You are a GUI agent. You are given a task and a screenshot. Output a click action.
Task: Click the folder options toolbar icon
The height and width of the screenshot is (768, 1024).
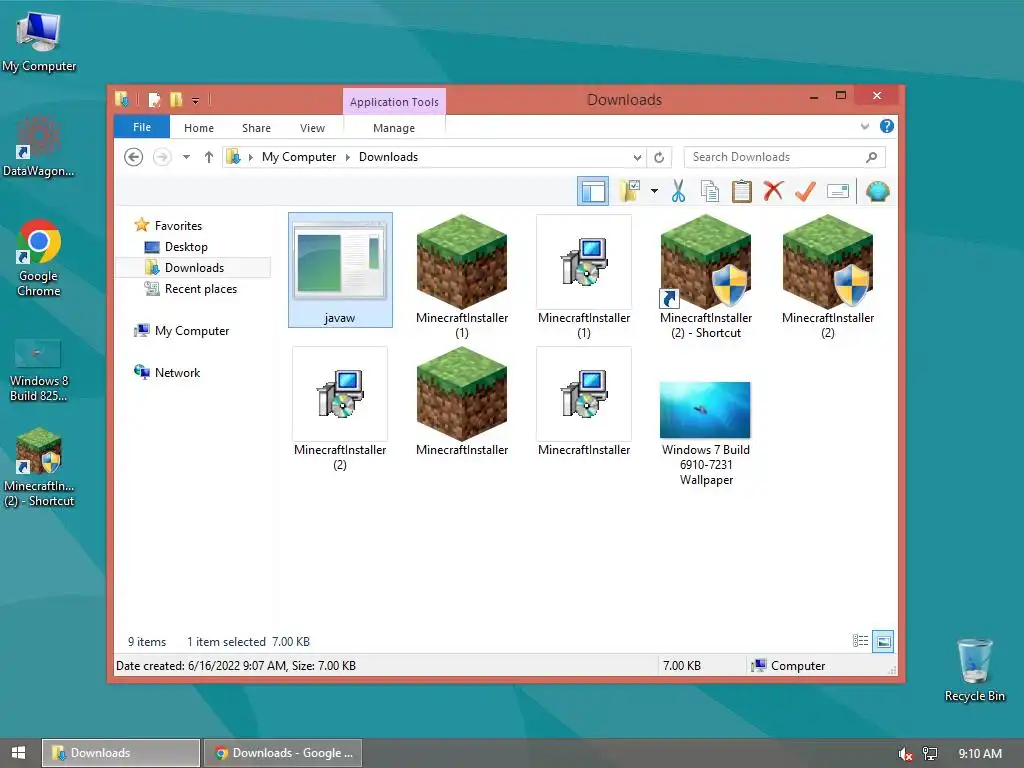pos(630,191)
